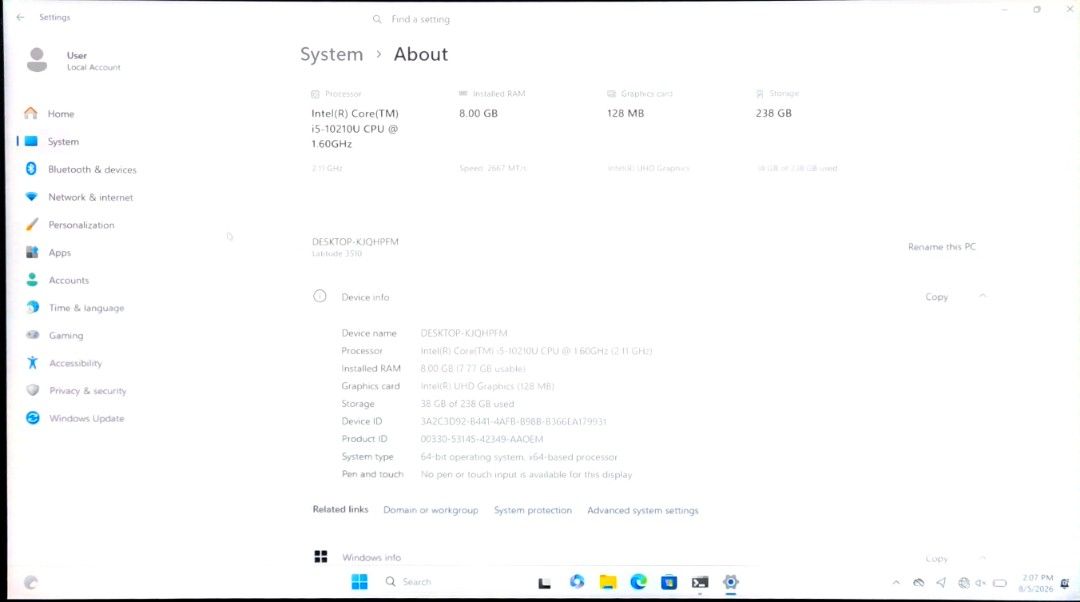Open the widgets icon at taskbar left
Screen dimensions: 1080x602
tap(30, 583)
